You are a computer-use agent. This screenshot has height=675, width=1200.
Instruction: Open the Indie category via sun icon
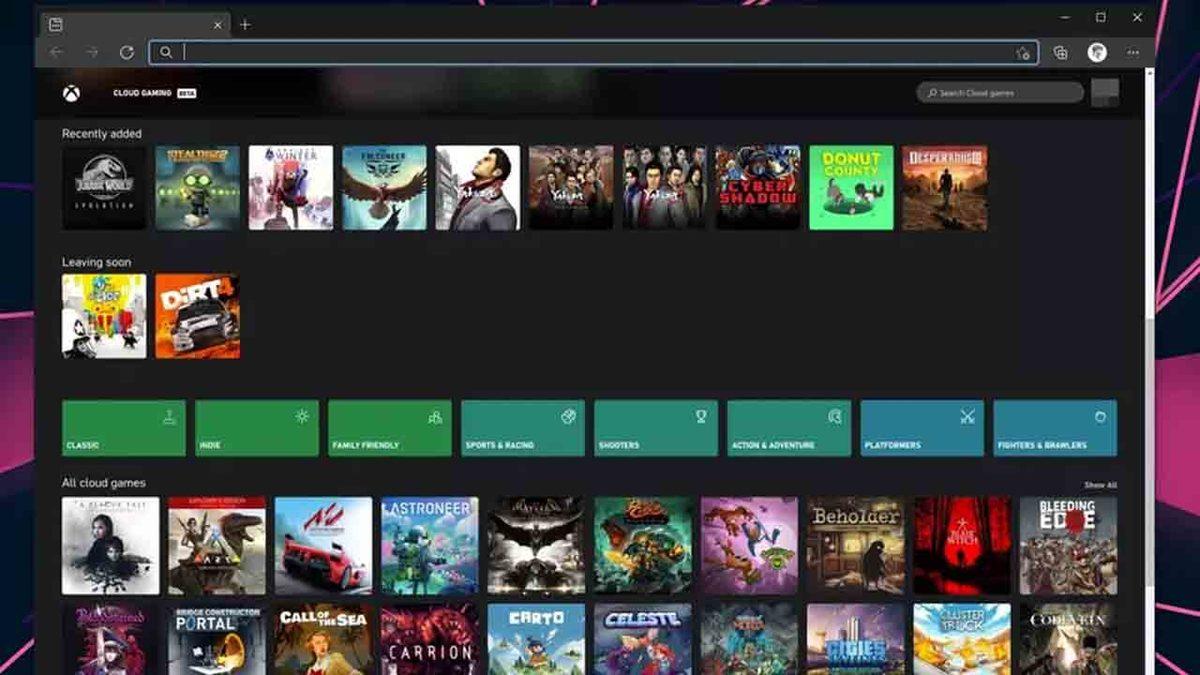[303, 414]
